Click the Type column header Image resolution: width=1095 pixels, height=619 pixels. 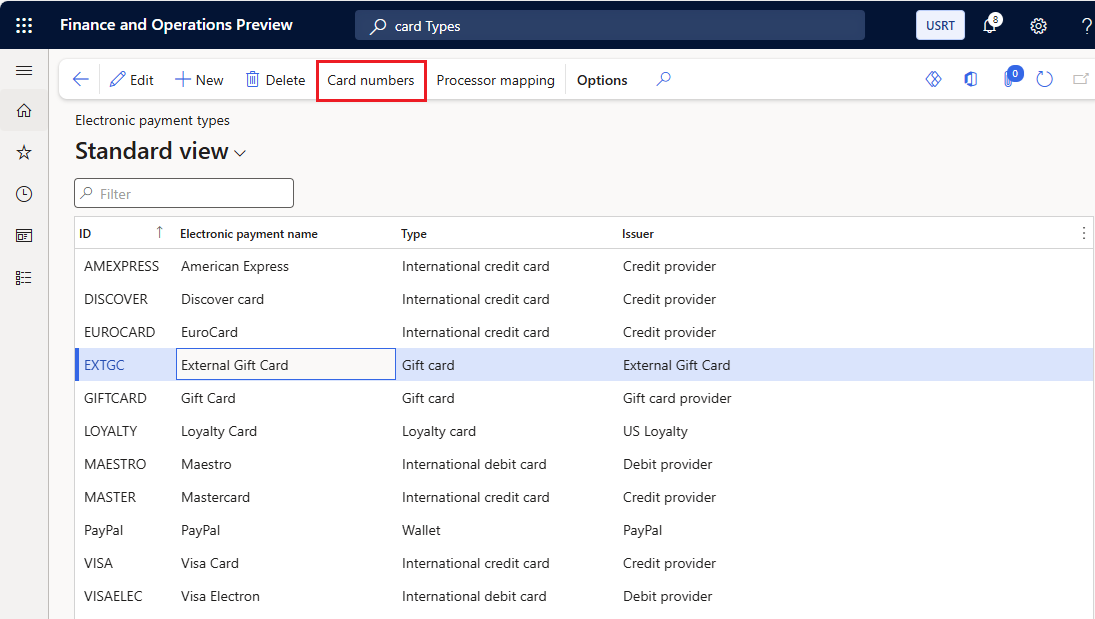point(413,234)
